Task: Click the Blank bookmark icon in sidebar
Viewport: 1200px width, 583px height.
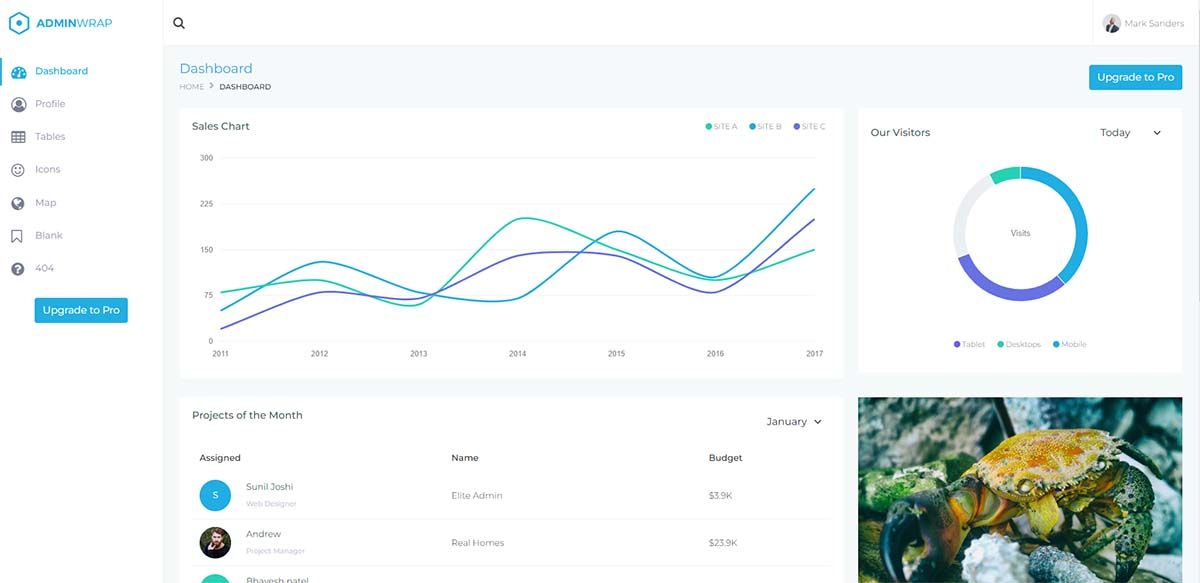Action: coord(17,236)
